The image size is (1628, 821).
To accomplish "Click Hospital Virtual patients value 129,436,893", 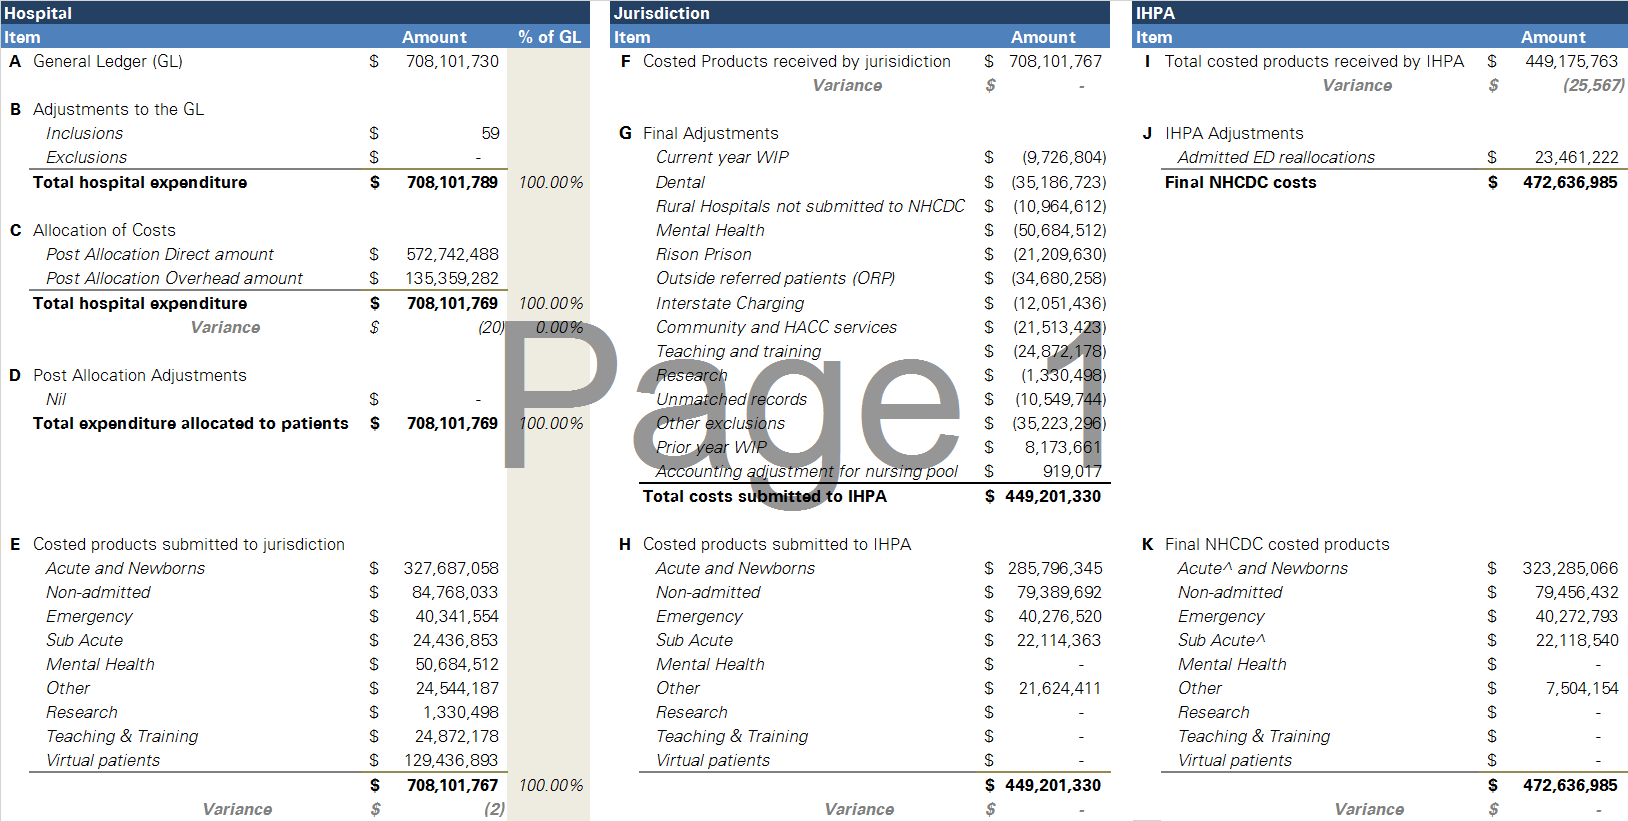I will pyautogui.click(x=452, y=760).
